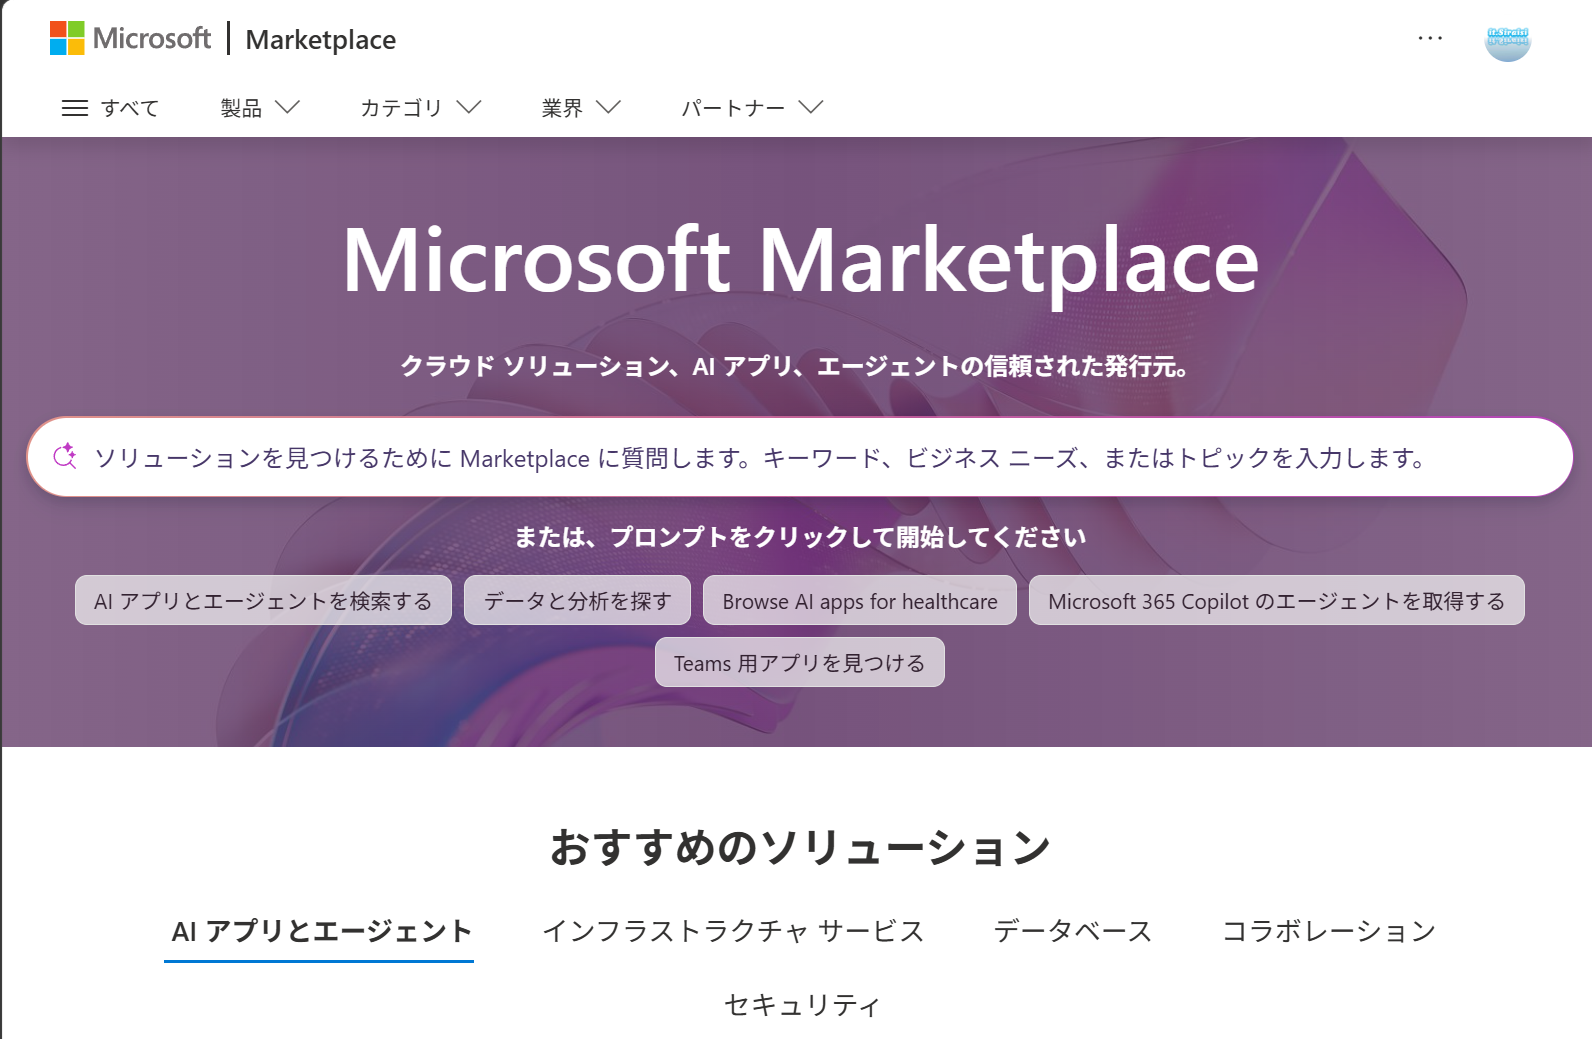Click Microsoft 365 Copilot のエージェントを取得する
The height and width of the screenshot is (1039, 1592).
pos(1277,600)
